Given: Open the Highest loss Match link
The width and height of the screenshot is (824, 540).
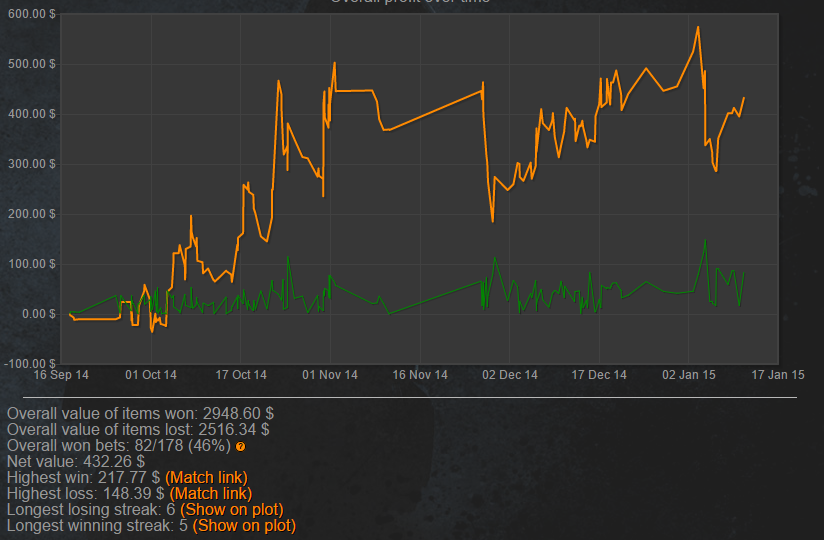Looking at the screenshot, I should click(211, 494).
